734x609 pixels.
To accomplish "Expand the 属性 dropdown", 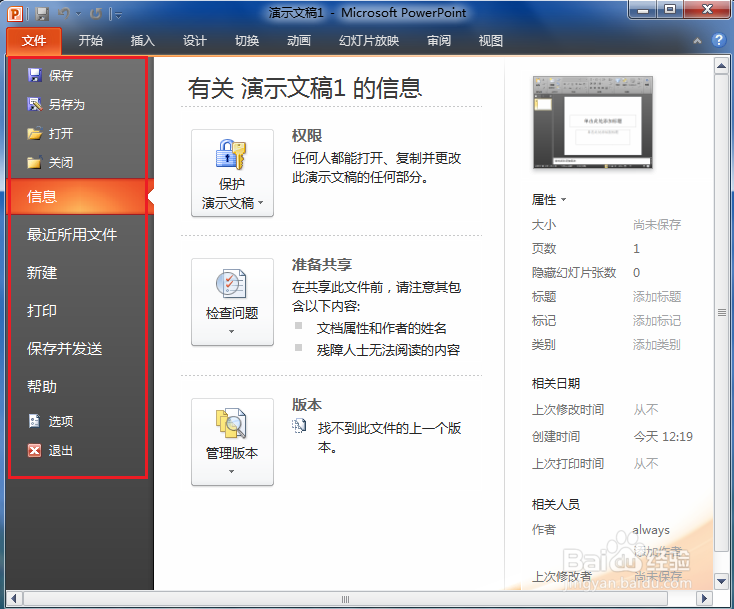I will 549,200.
